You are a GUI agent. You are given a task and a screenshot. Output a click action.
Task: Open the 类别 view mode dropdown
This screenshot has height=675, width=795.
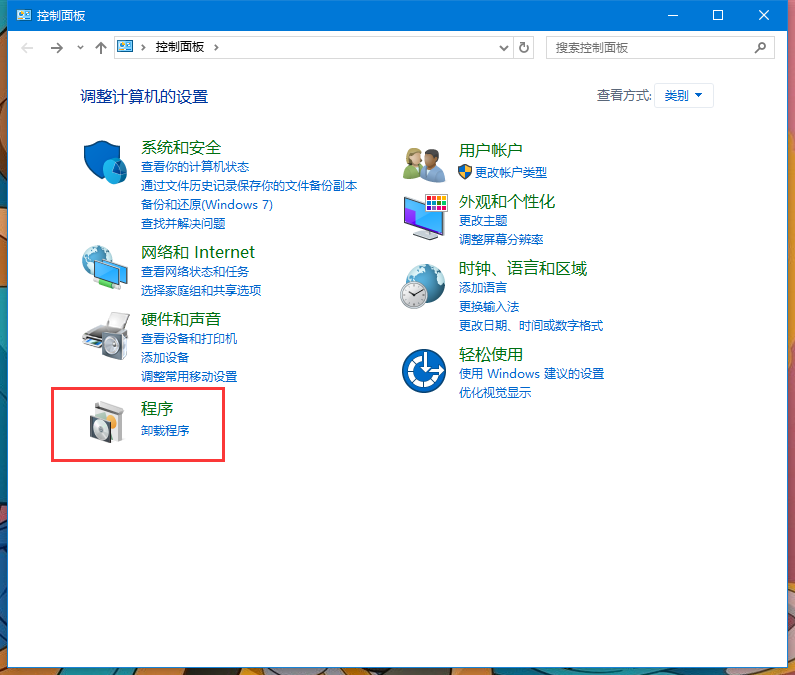point(684,96)
